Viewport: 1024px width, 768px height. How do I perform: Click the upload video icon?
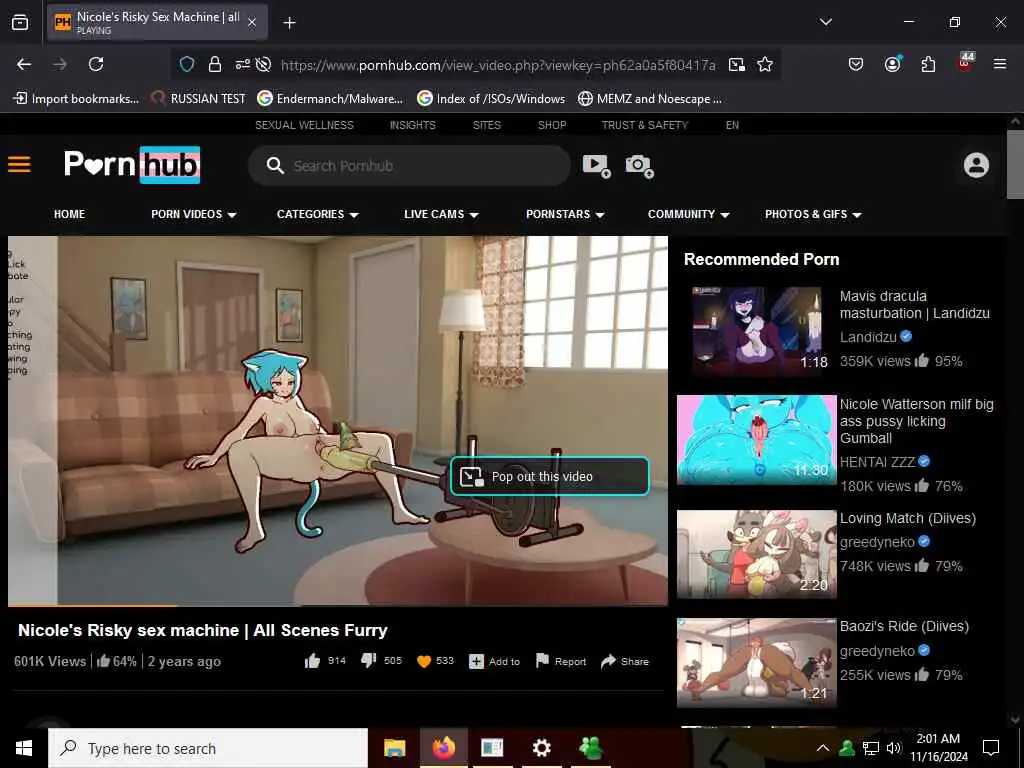click(596, 166)
